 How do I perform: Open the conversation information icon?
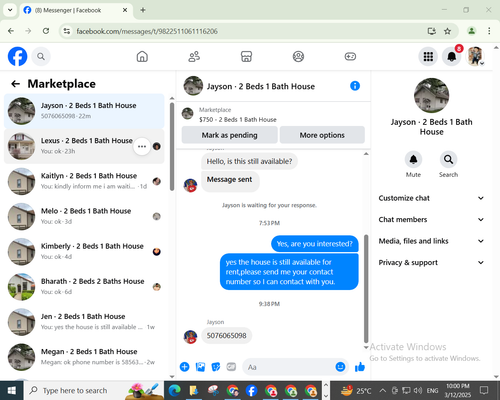355,86
